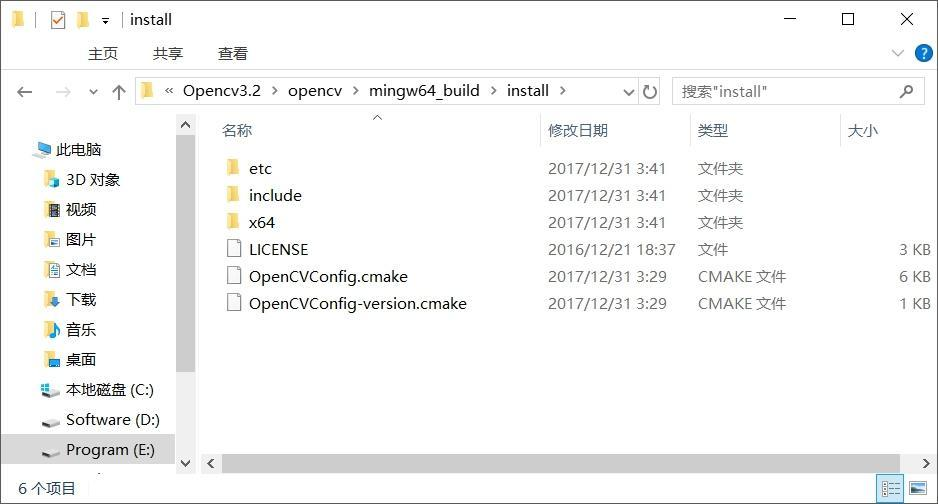
Task: Go up one folder level
Action: [x=119, y=91]
